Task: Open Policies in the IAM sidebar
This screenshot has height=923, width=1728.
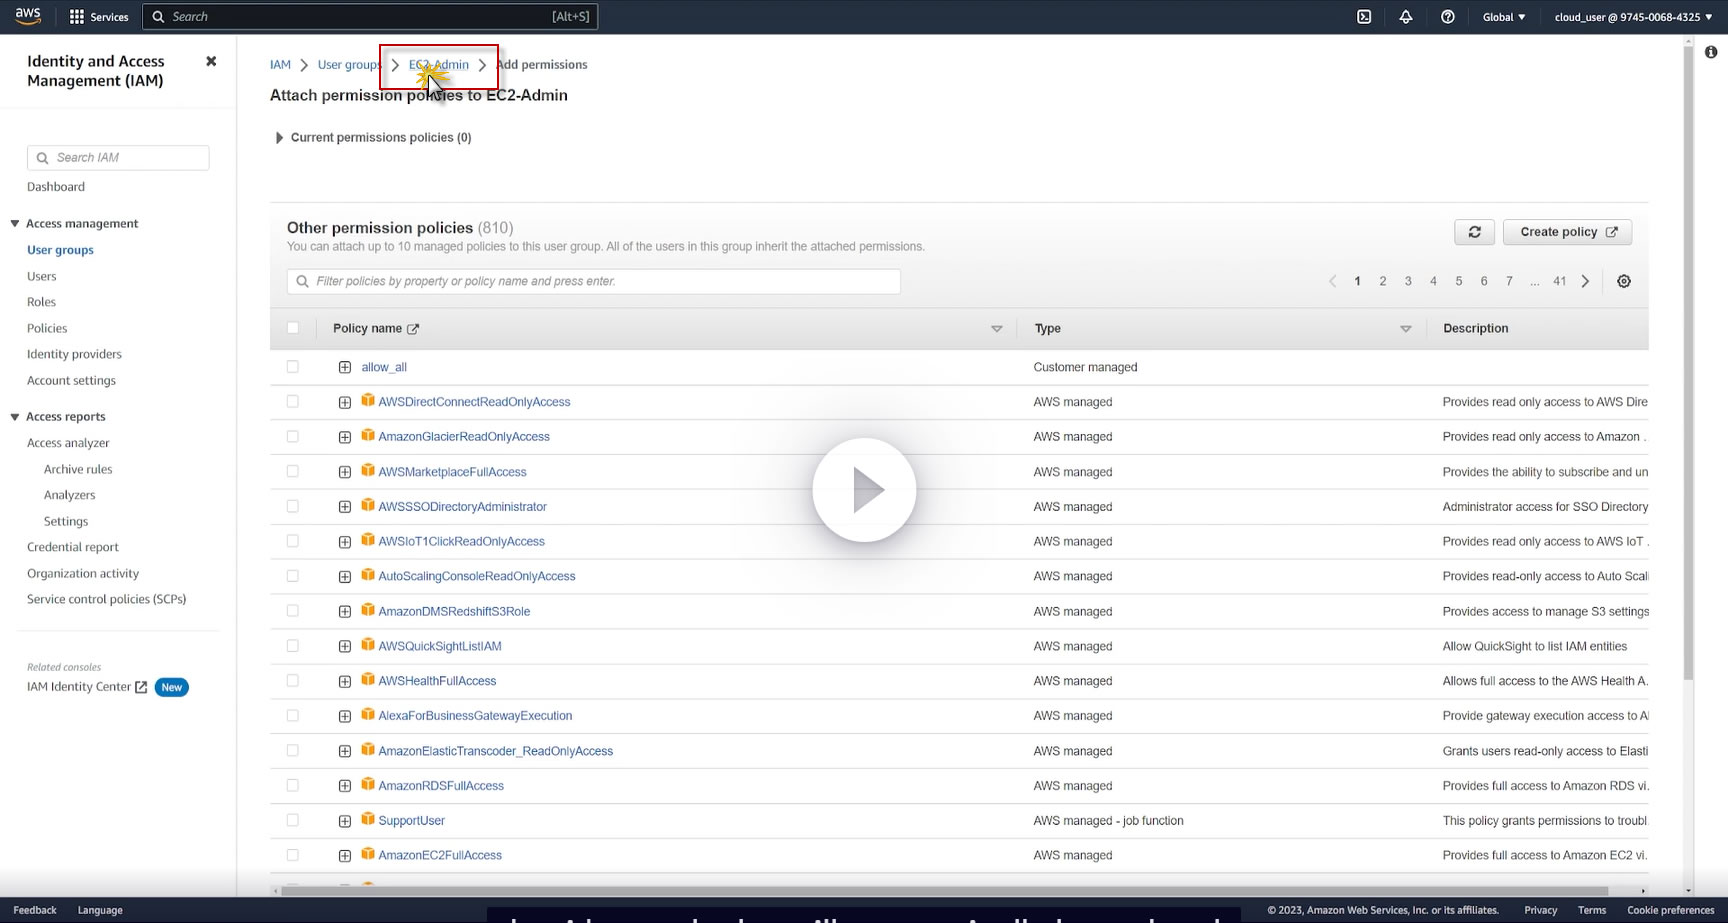Action: click(47, 328)
